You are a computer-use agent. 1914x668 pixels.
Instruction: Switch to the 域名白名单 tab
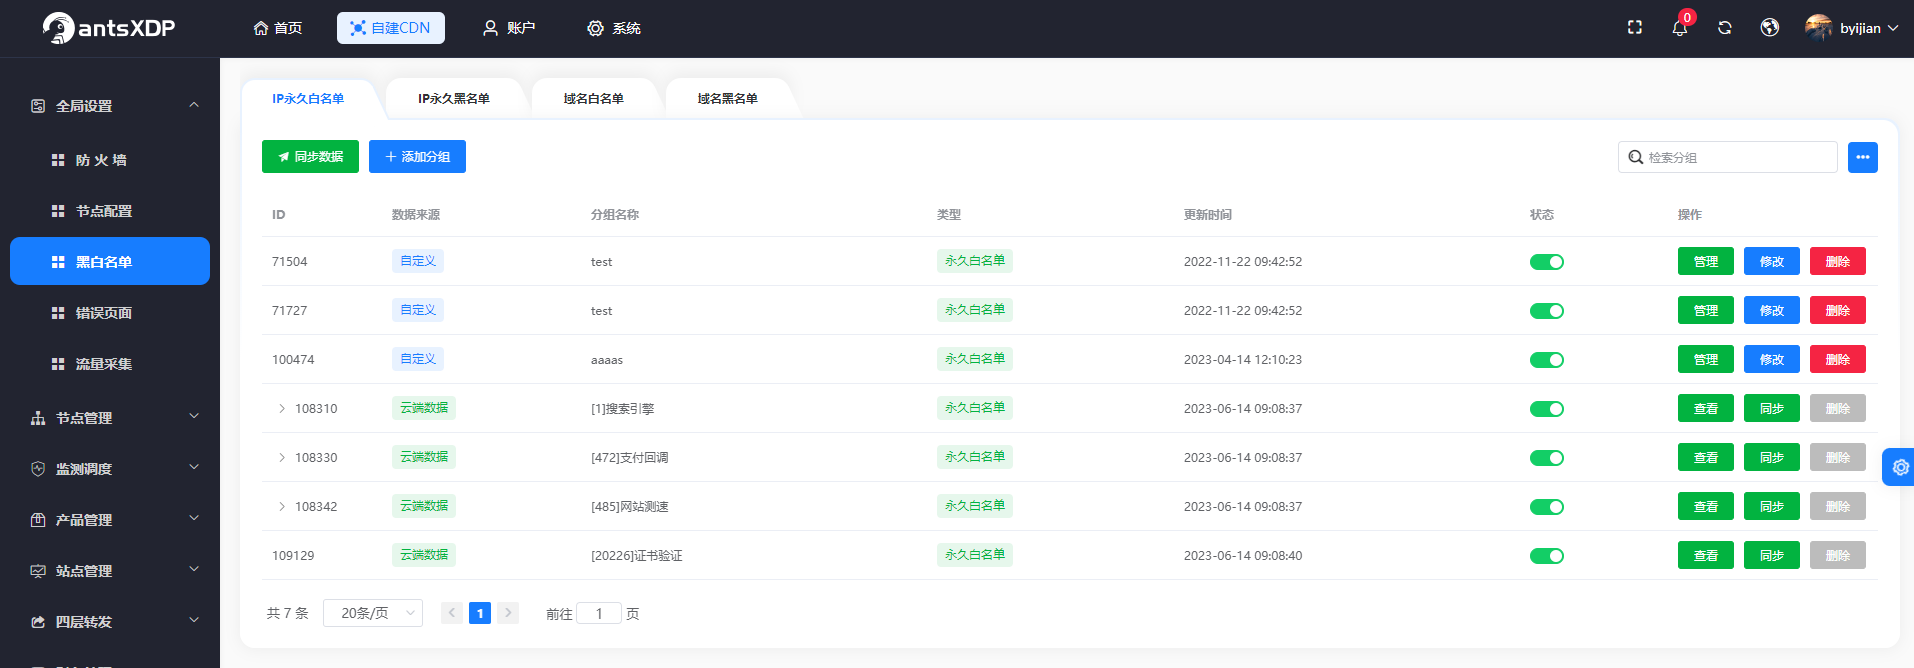pyautogui.click(x=593, y=99)
